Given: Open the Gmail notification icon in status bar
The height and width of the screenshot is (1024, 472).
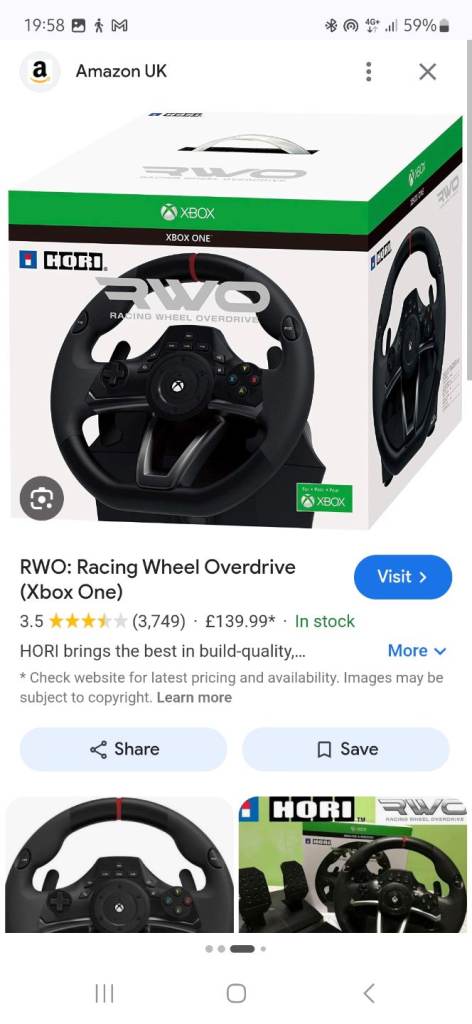Looking at the screenshot, I should (119, 25).
